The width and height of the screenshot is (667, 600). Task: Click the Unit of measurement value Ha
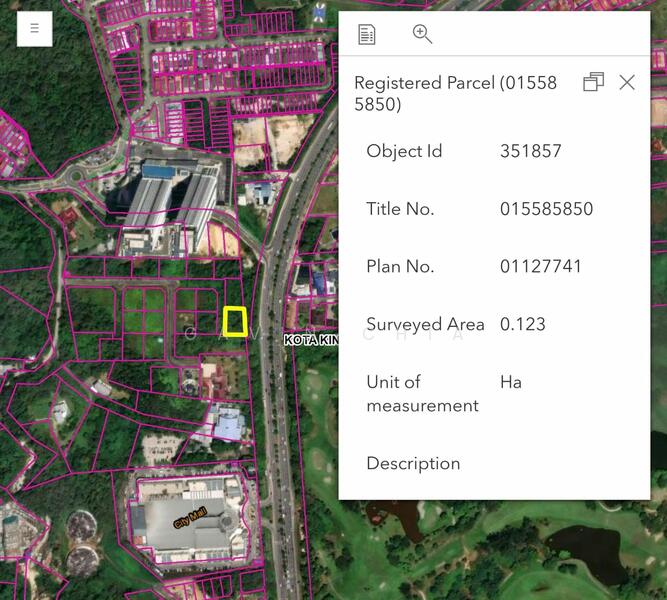pyautogui.click(x=510, y=382)
